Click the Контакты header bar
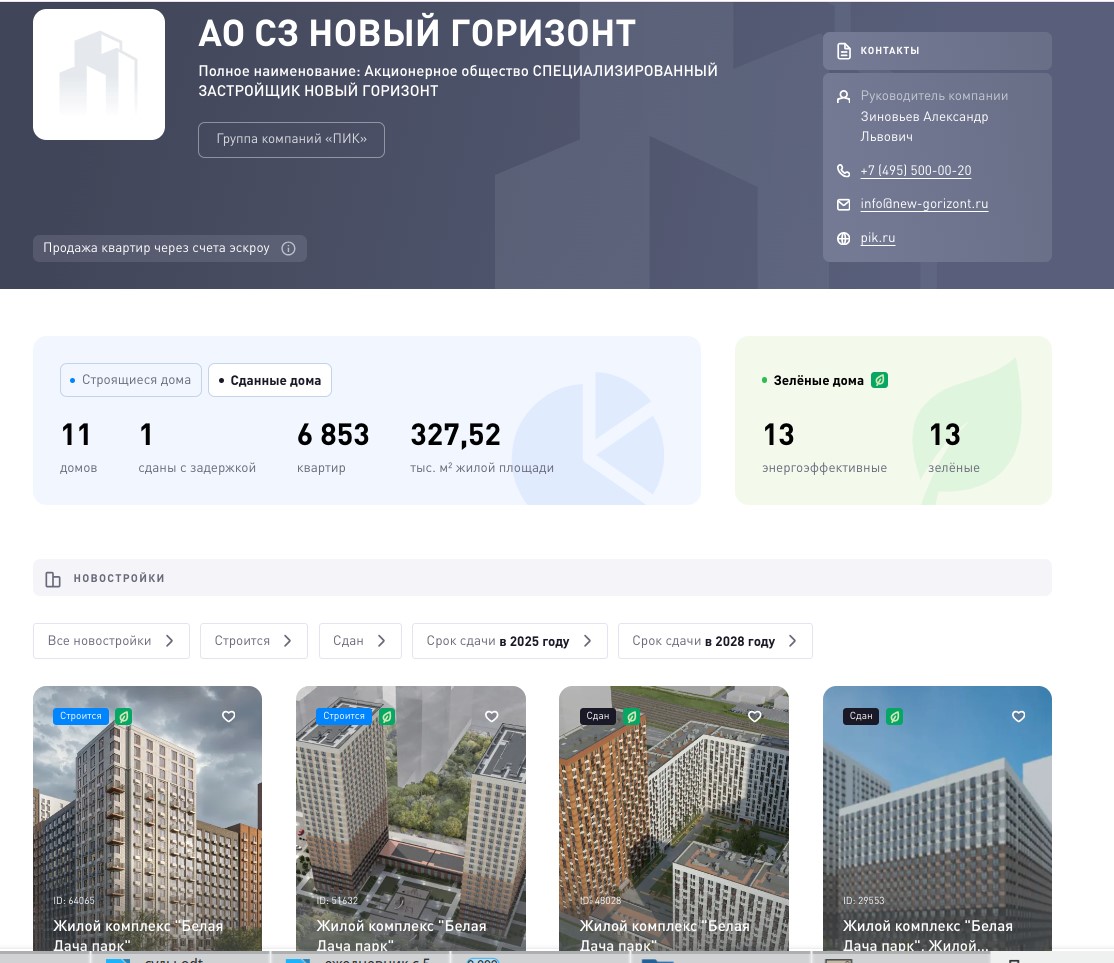The width and height of the screenshot is (1114, 963). point(937,51)
